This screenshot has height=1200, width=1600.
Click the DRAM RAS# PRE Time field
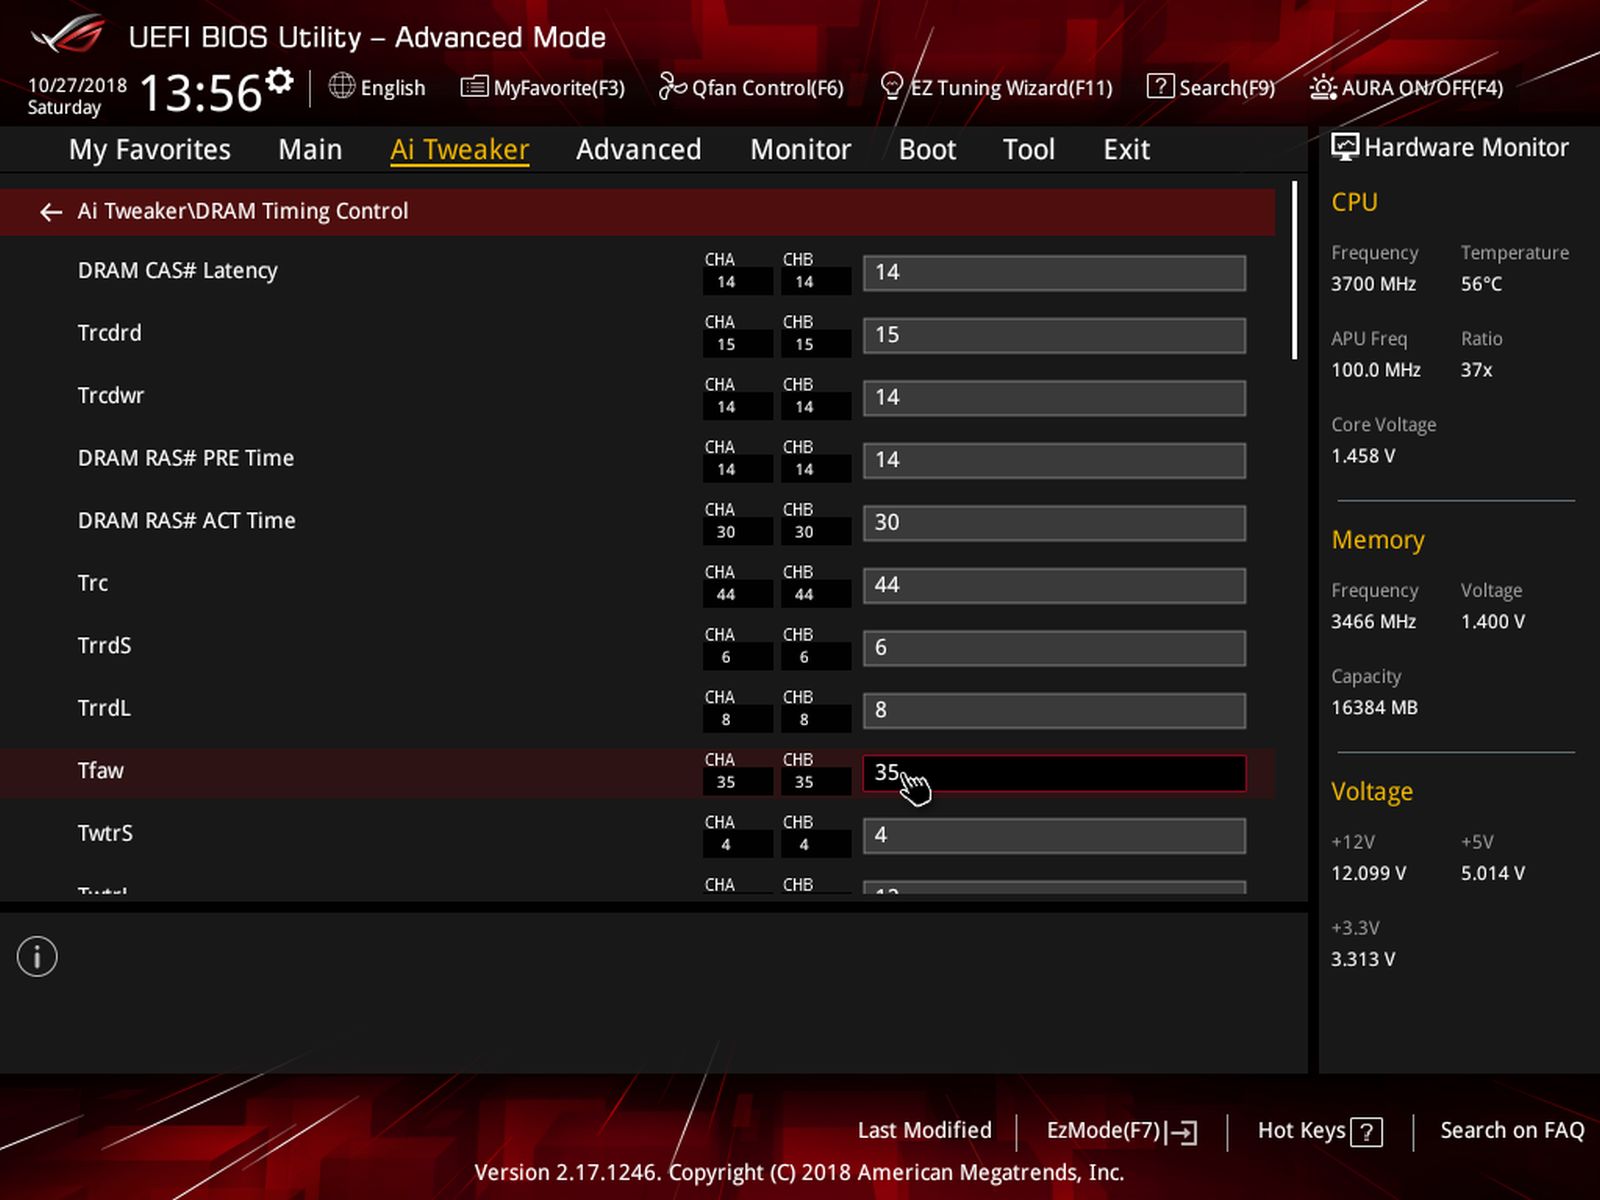click(x=1055, y=461)
